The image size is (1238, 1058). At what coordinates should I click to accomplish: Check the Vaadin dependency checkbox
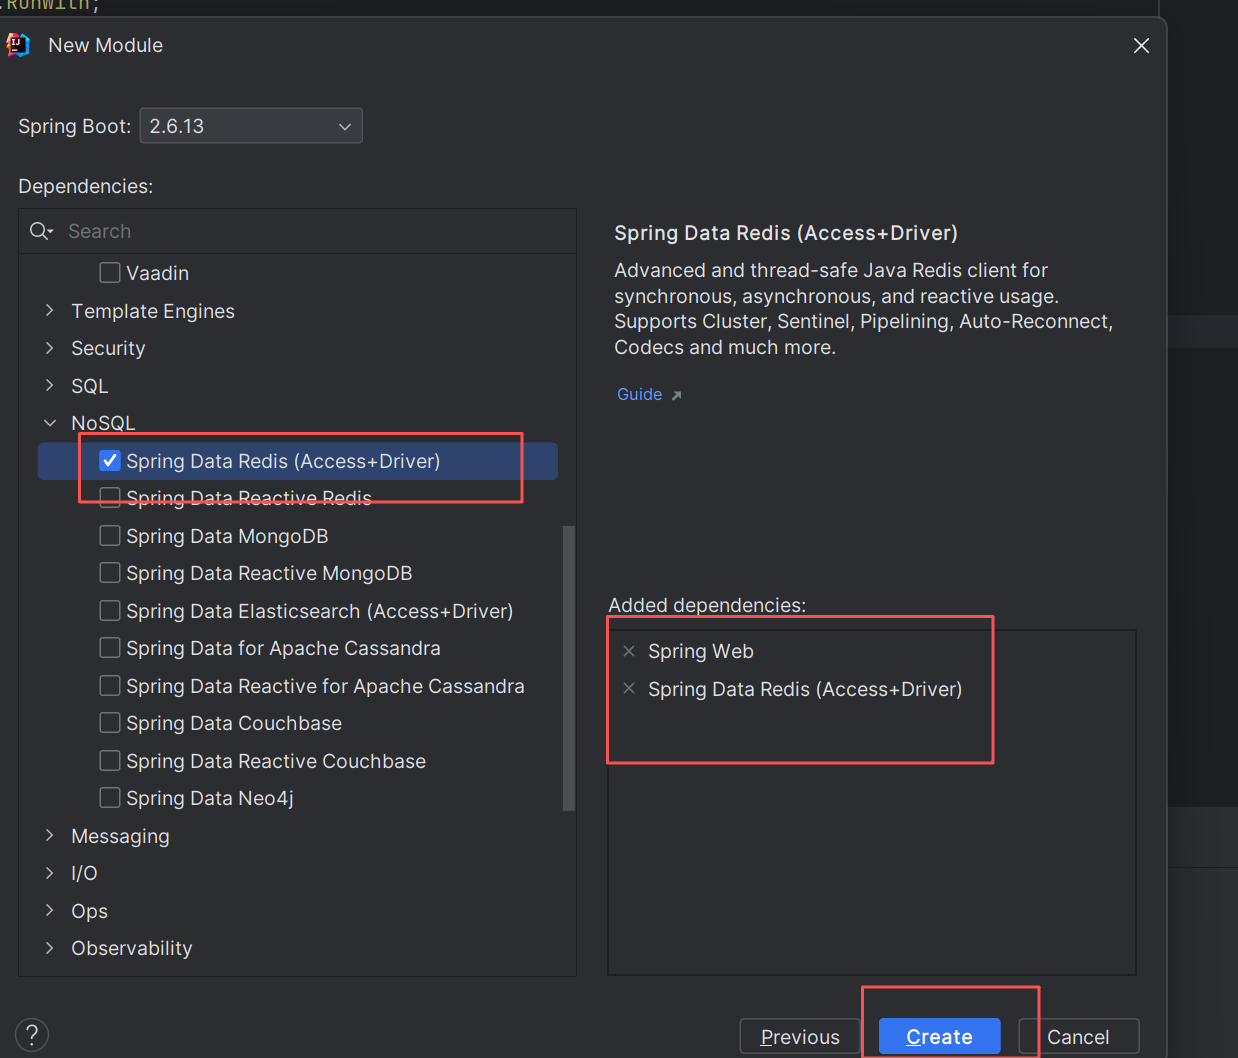[110, 272]
